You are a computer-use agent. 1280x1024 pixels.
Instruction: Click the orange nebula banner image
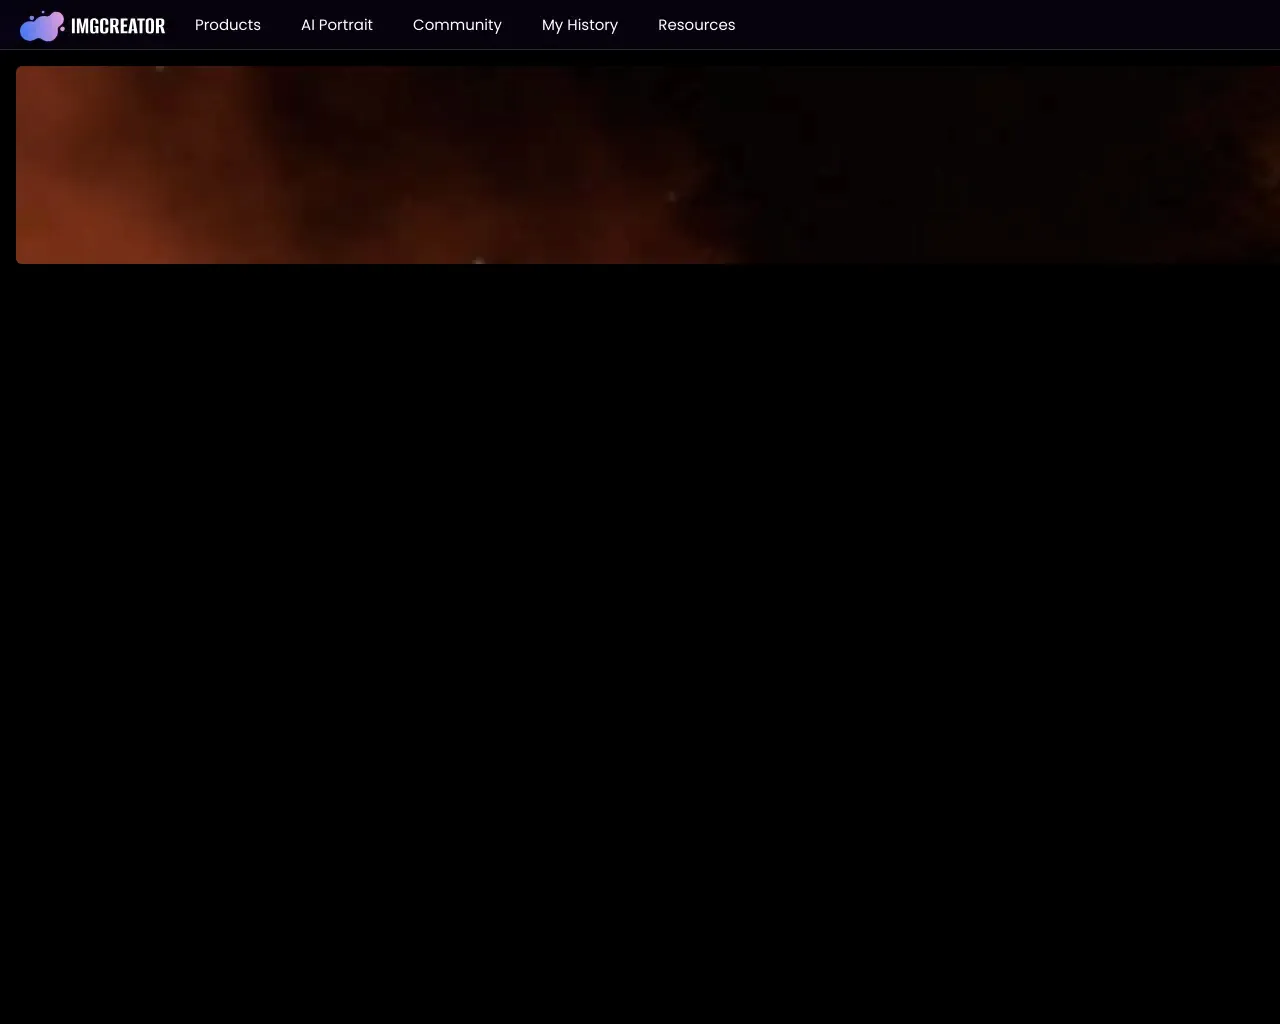coord(648,165)
